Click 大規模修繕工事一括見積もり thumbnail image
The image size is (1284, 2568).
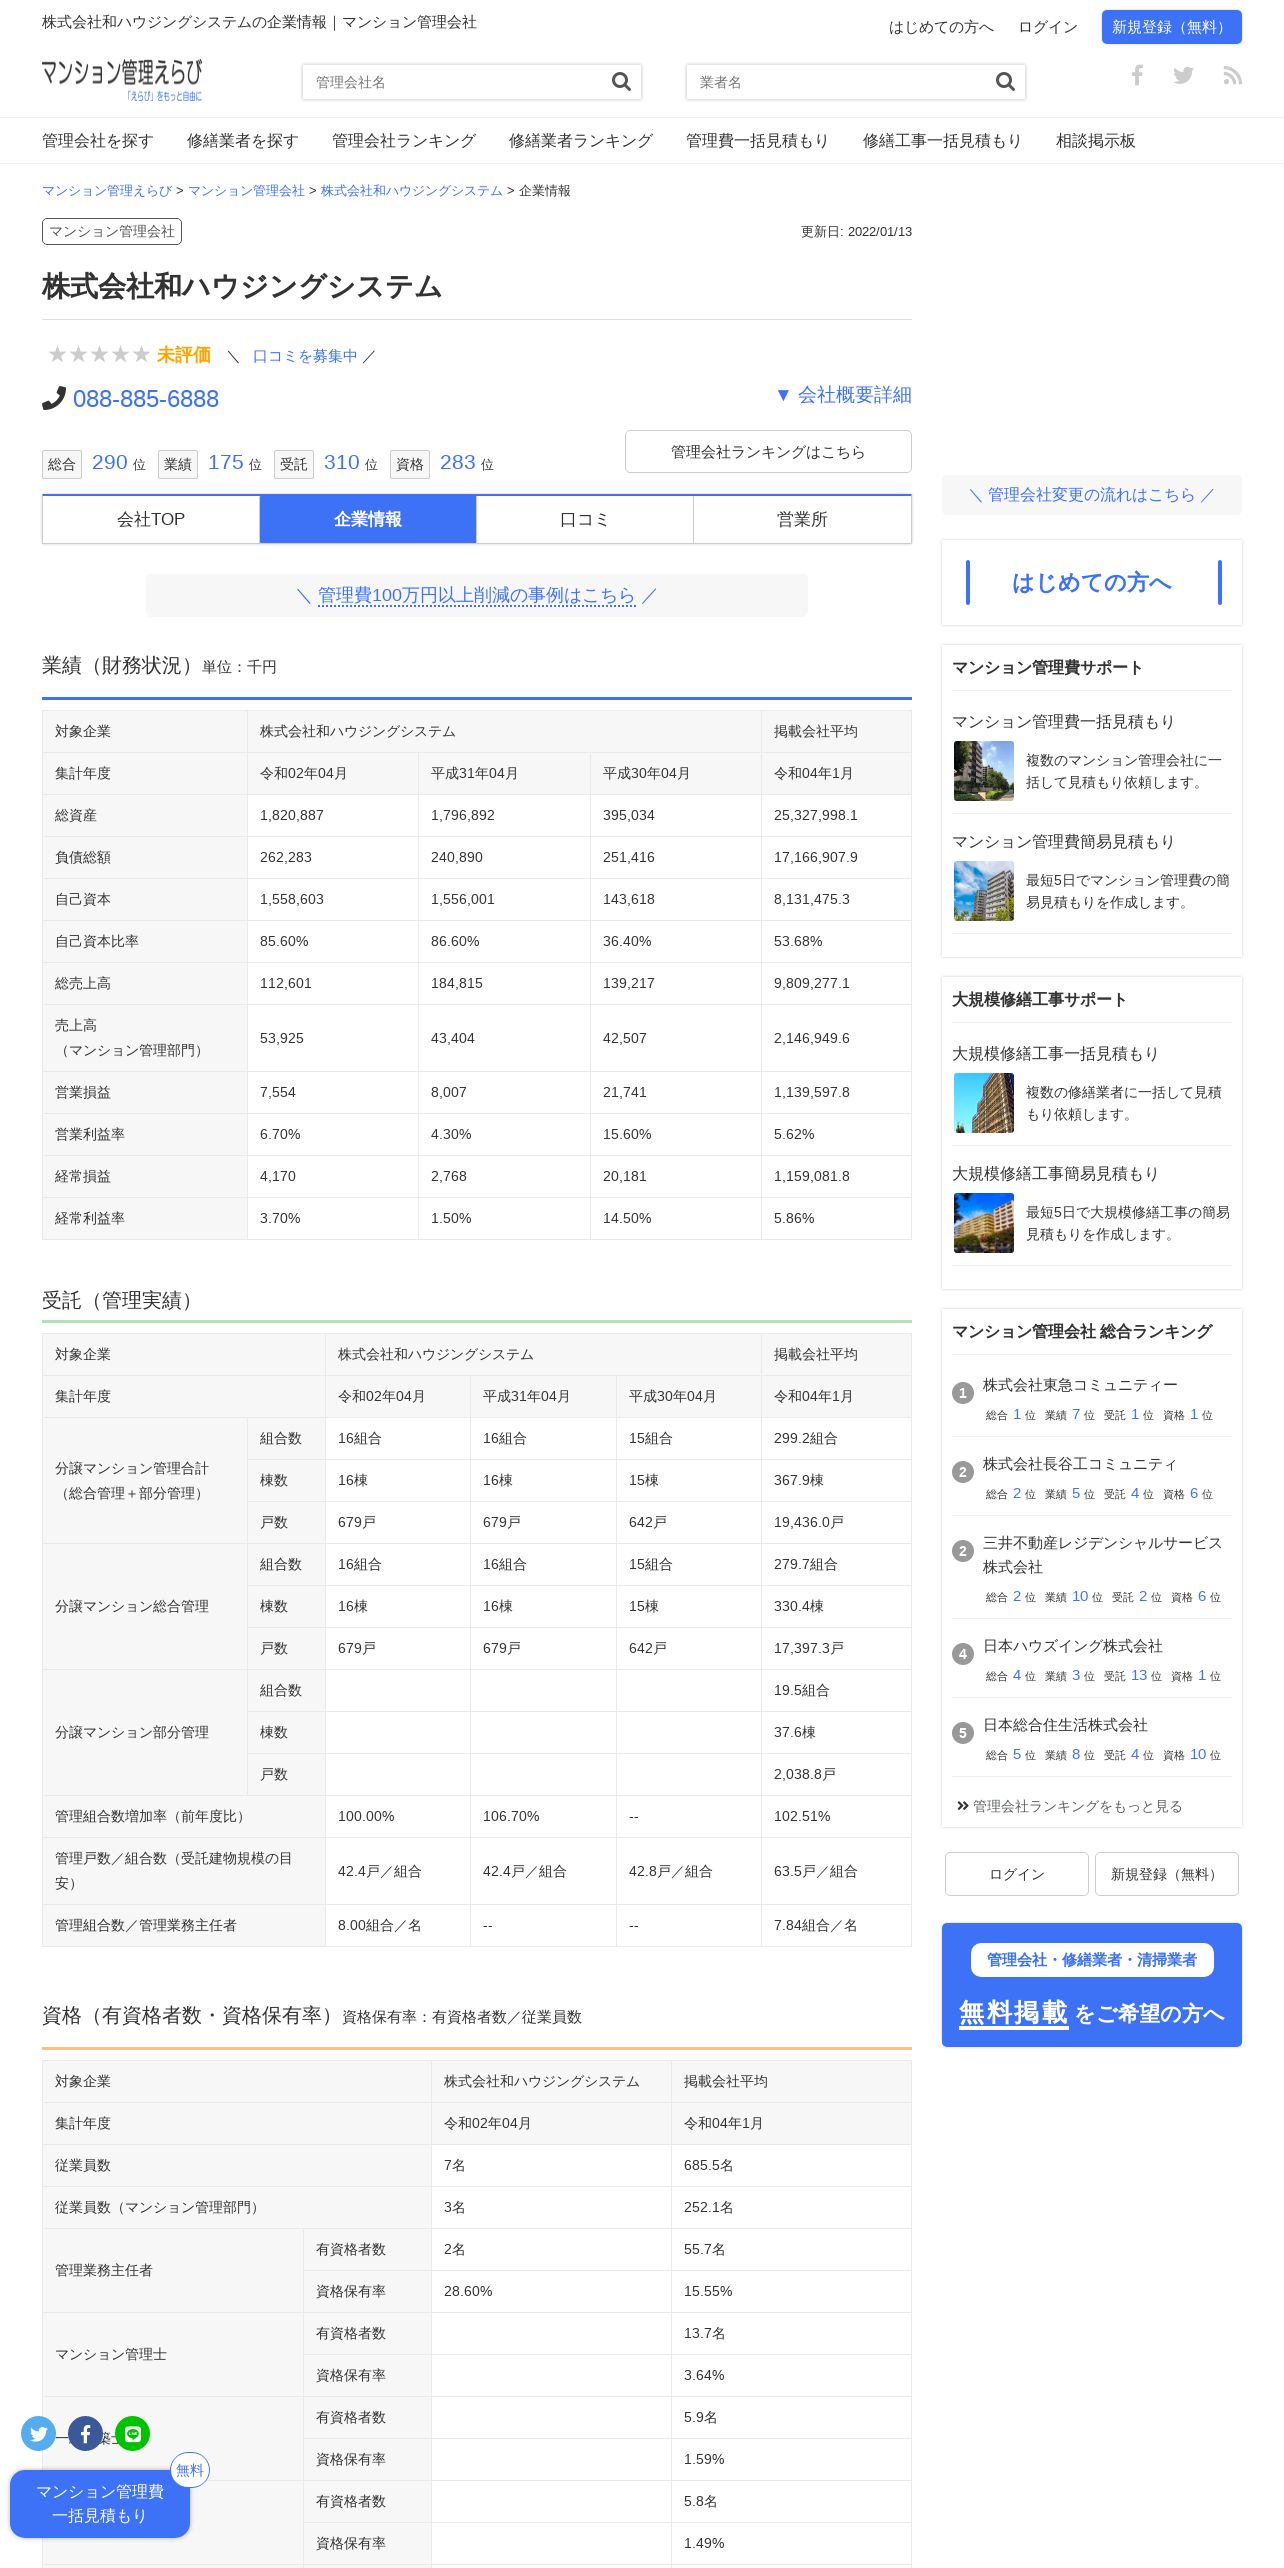984,1103
